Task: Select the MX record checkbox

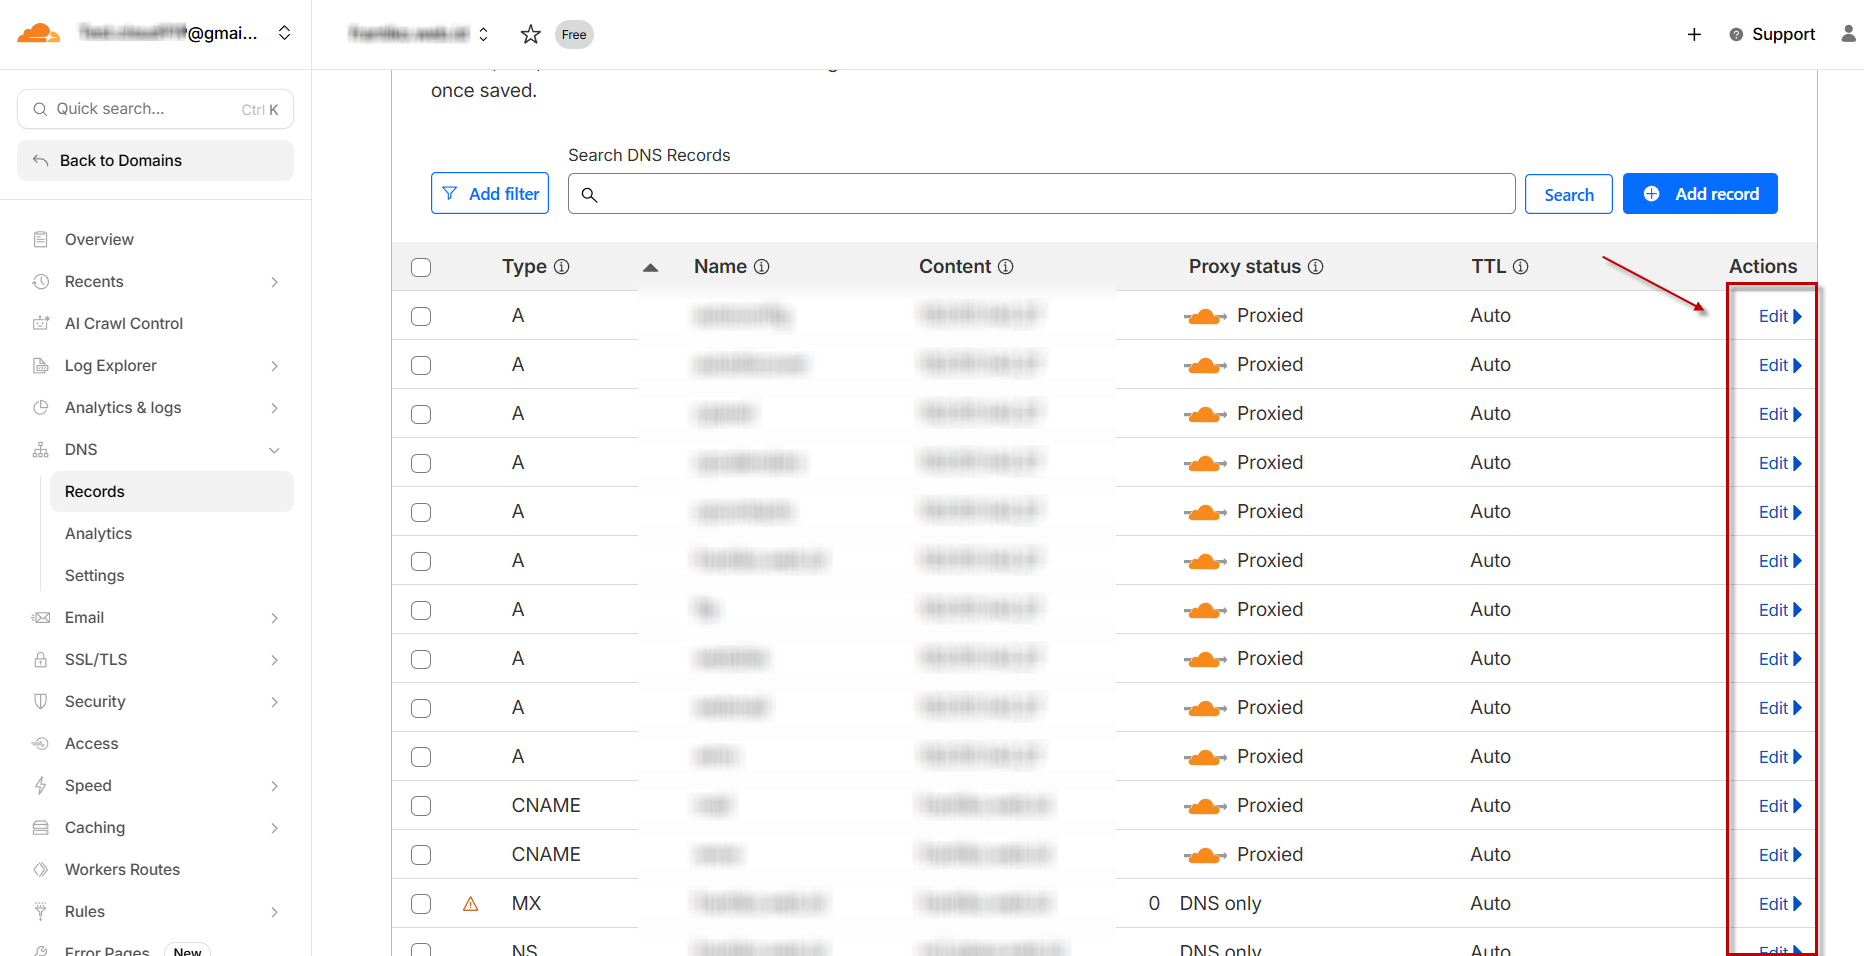Action: [421, 904]
